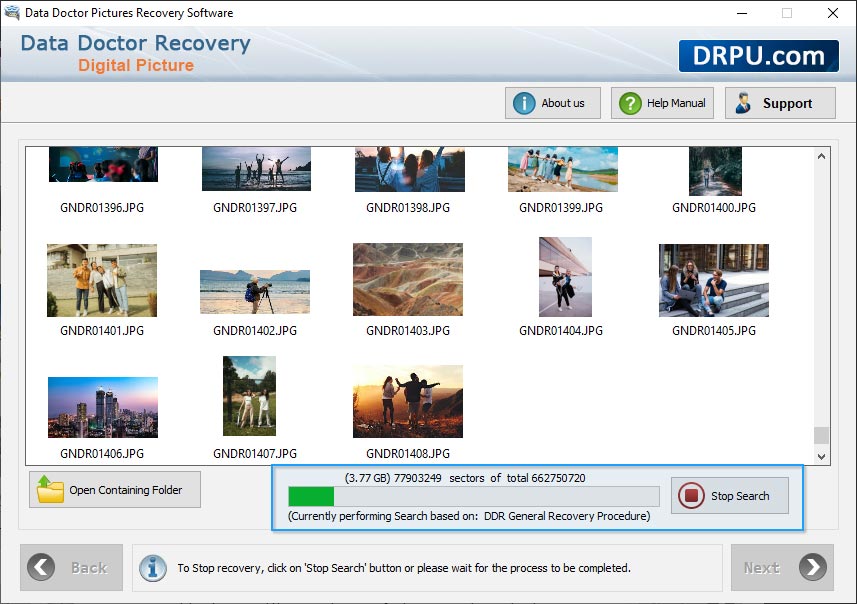Click the Back button label
857x604 pixels.
[x=89, y=568]
